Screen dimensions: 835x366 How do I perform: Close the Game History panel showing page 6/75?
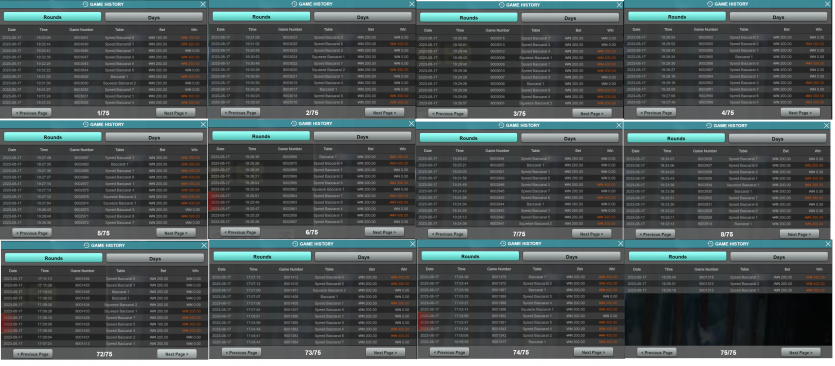click(x=411, y=123)
